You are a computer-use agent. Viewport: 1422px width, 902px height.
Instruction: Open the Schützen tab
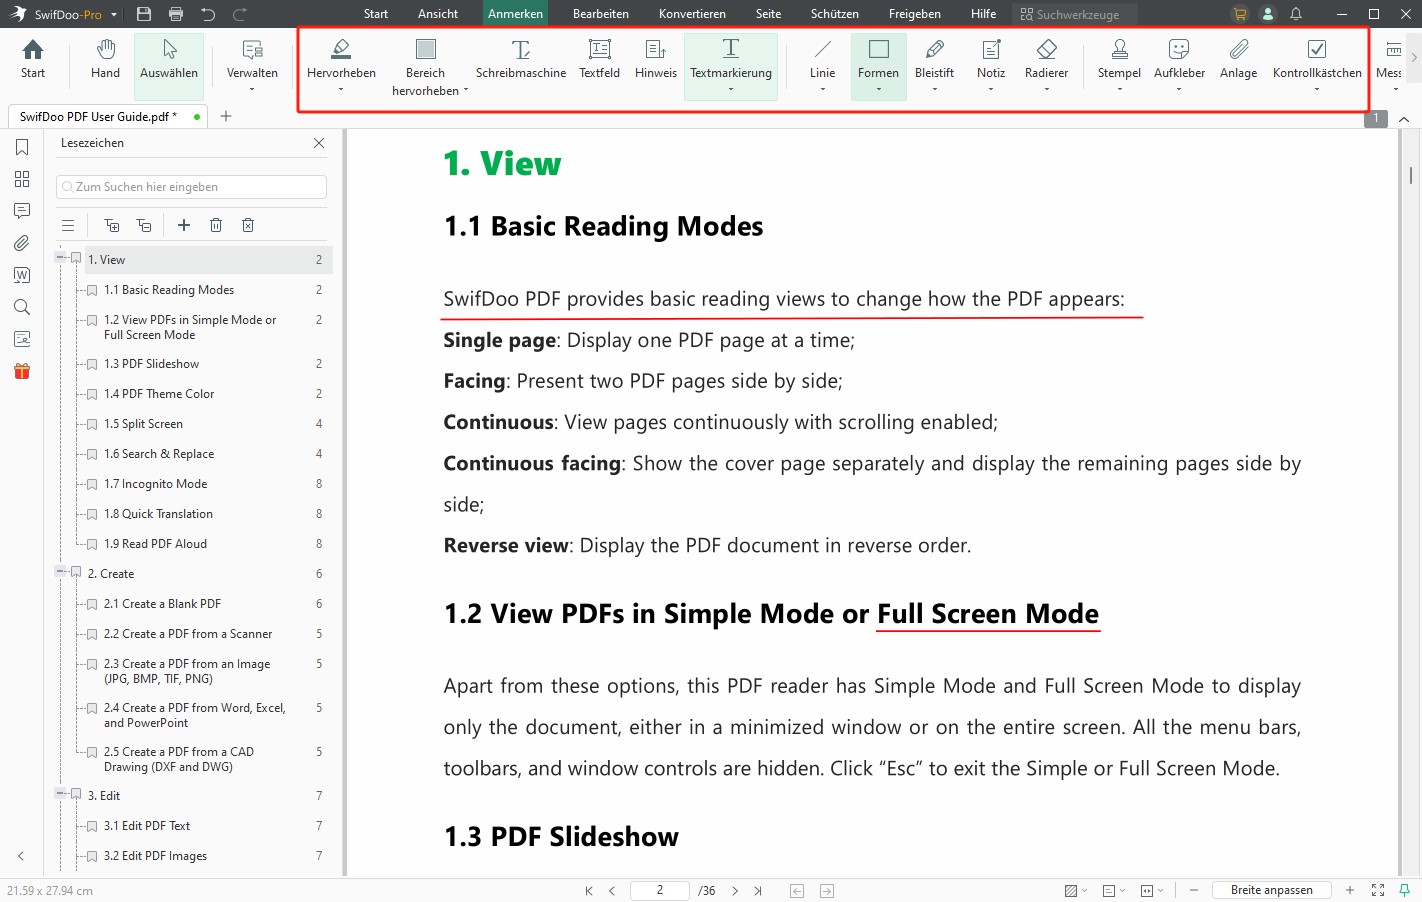coord(835,14)
